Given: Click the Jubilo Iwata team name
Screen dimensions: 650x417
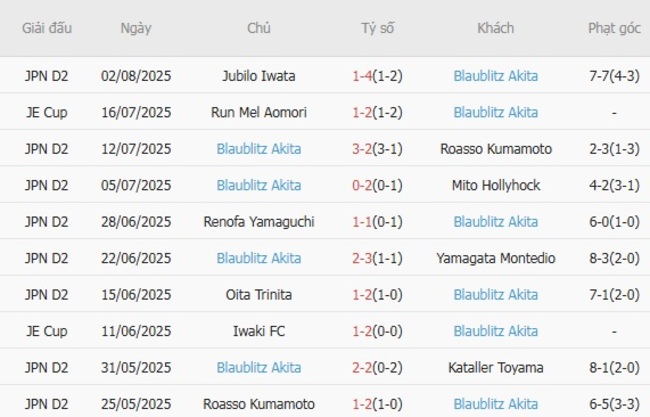Looking at the screenshot, I should (x=259, y=75).
